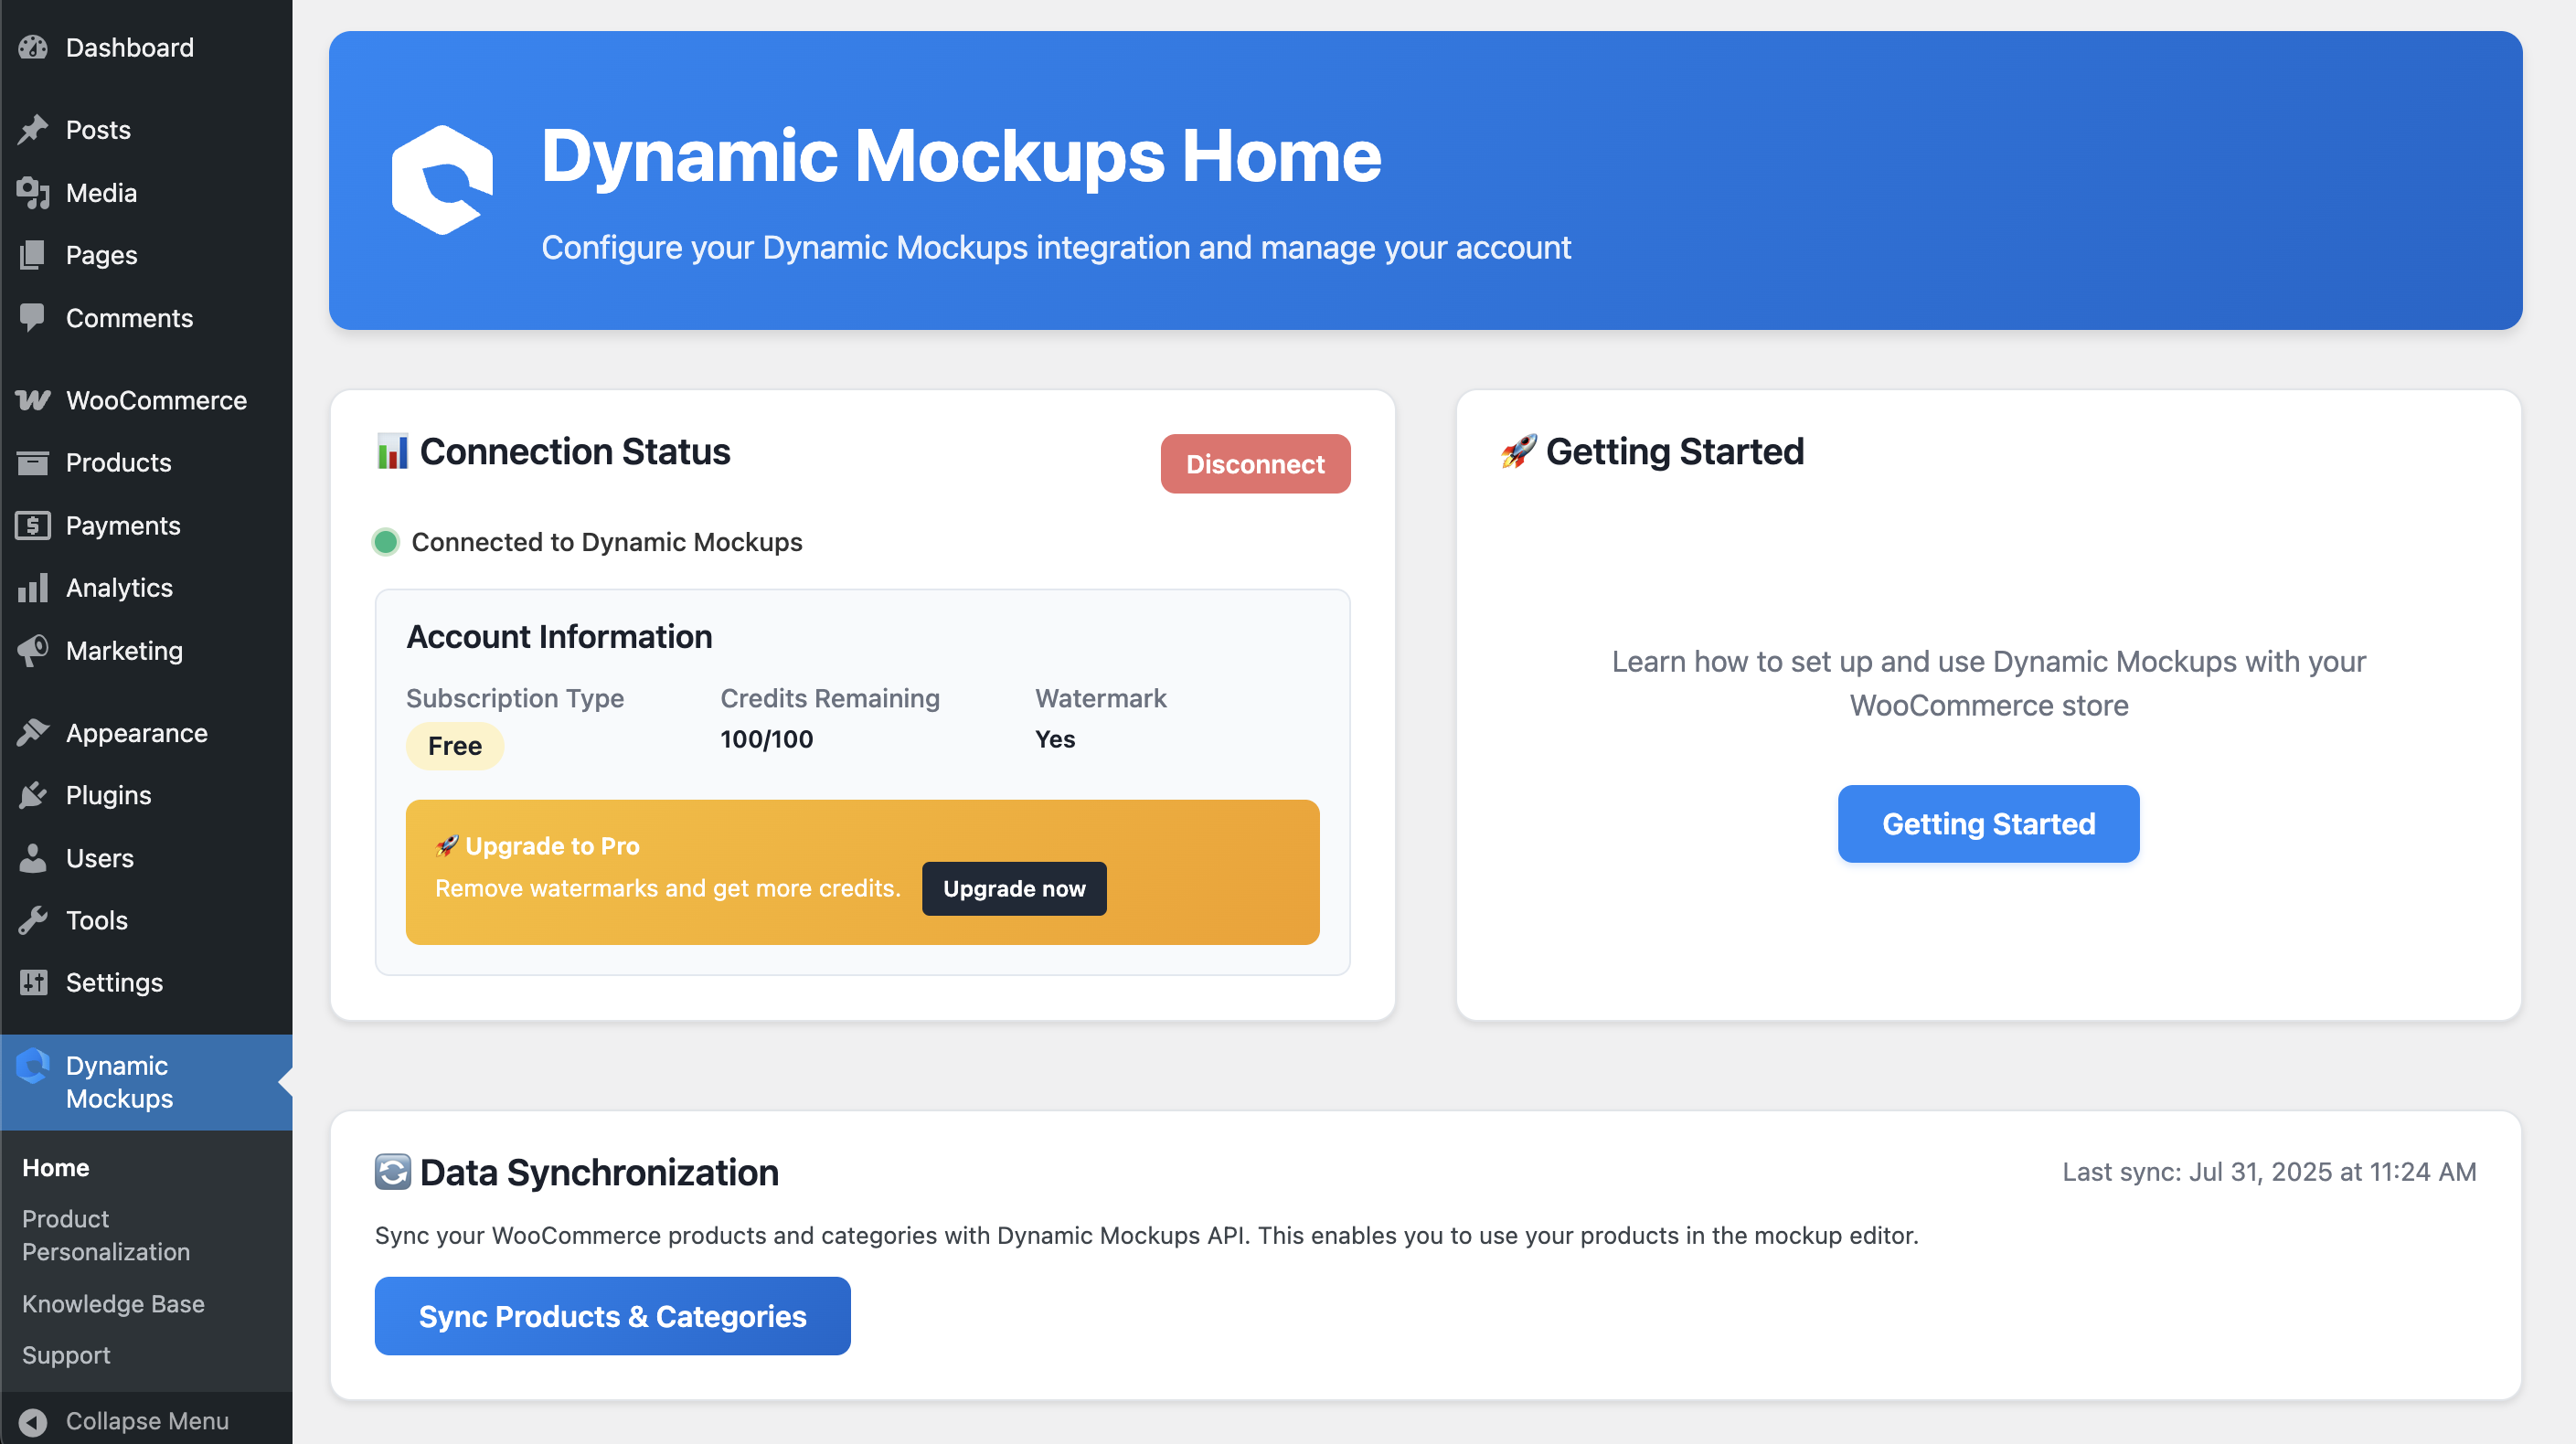The width and height of the screenshot is (2576, 1444).
Task: Click the Getting Started rocket icon heading
Action: 1518,451
